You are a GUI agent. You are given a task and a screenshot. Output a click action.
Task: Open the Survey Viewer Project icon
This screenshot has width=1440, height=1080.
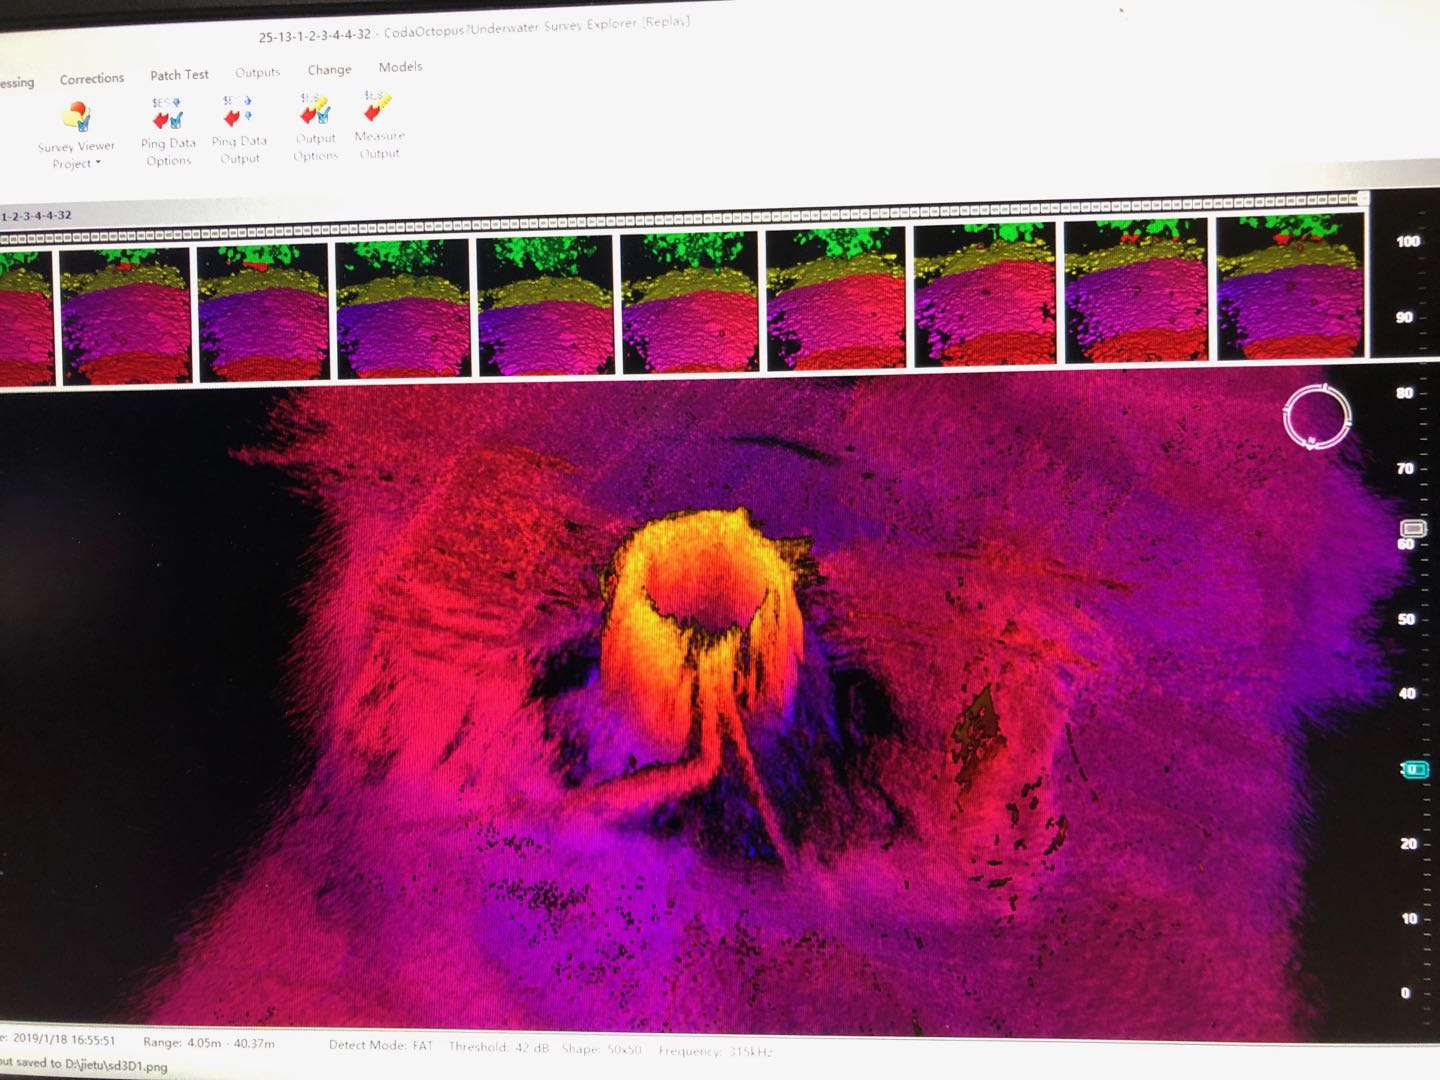pyautogui.click(x=77, y=117)
